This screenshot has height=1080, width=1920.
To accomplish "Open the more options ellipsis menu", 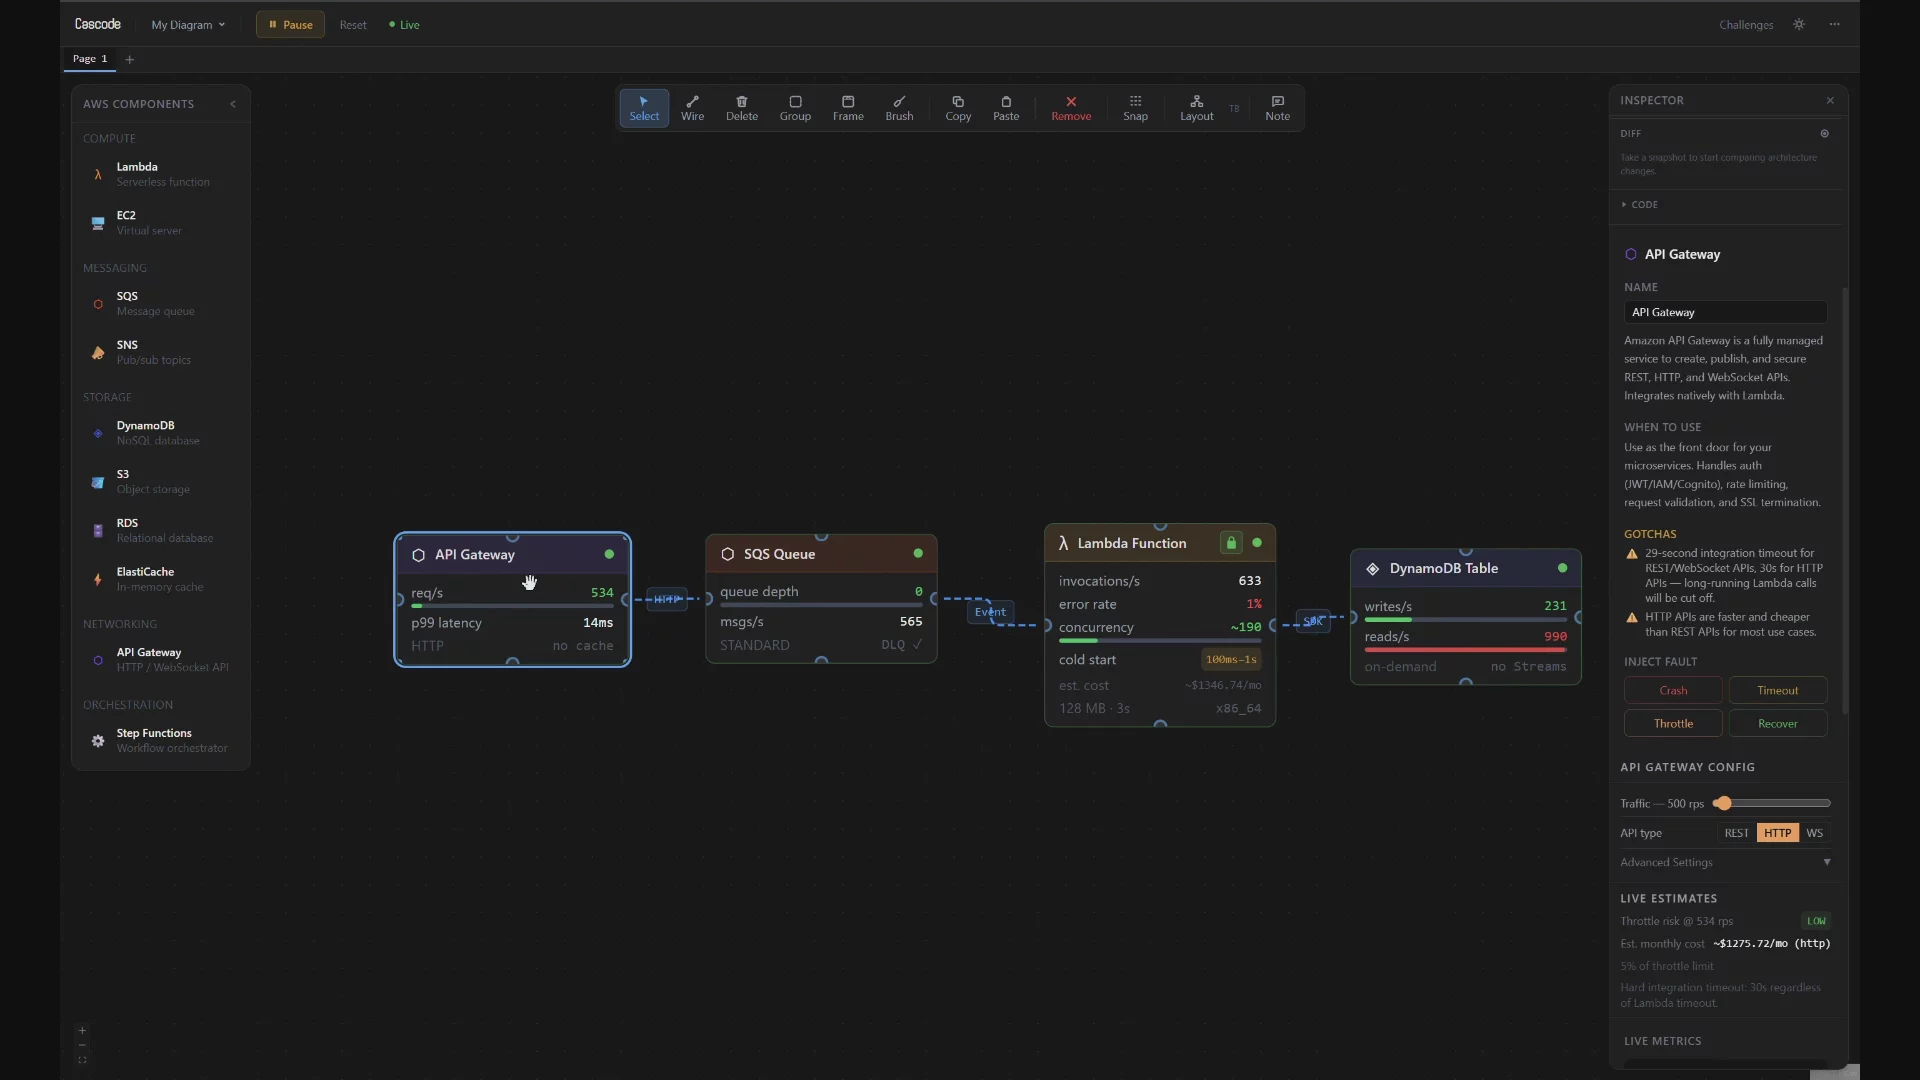I will click(1834, 25).
